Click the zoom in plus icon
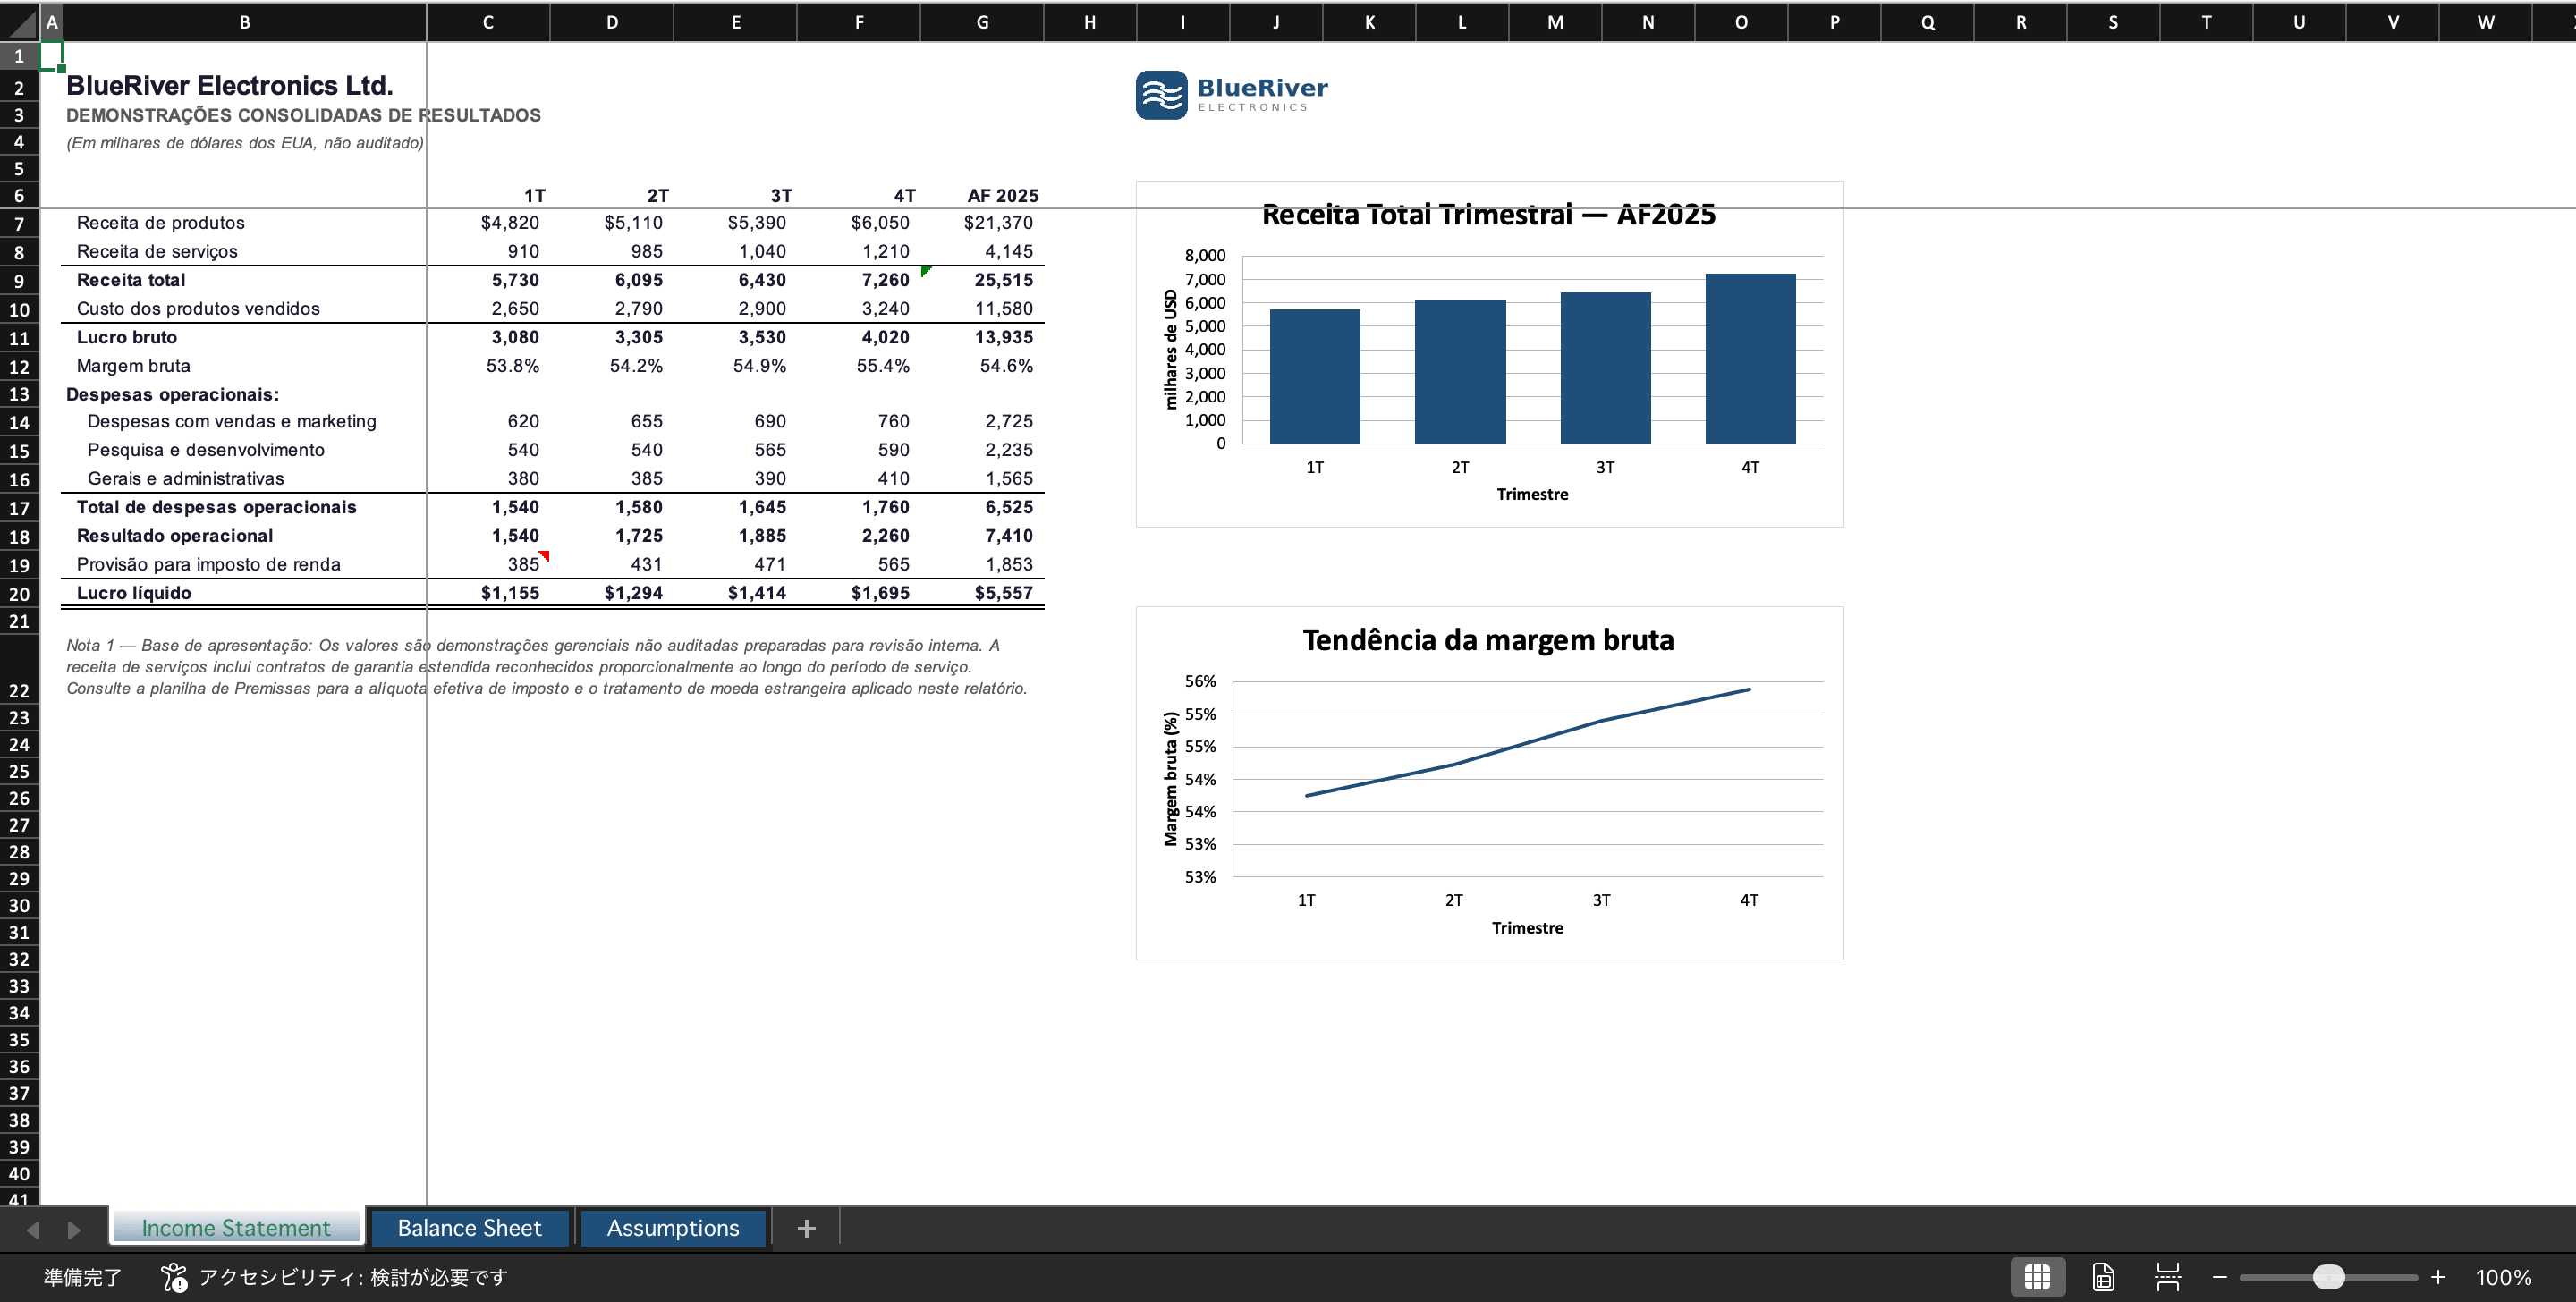This screenshot has width=2576, height=1302. click(2438, 1277)
